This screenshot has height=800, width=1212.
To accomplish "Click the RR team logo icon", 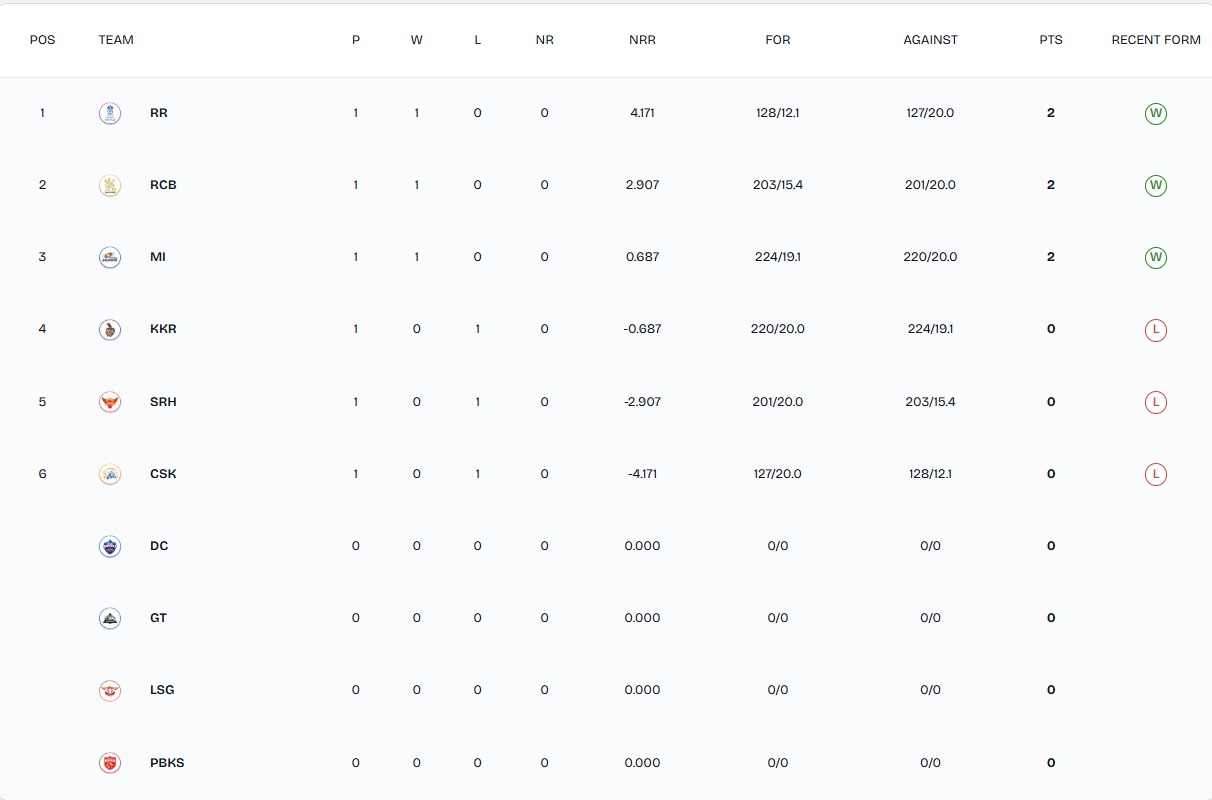I will point(110,113).
